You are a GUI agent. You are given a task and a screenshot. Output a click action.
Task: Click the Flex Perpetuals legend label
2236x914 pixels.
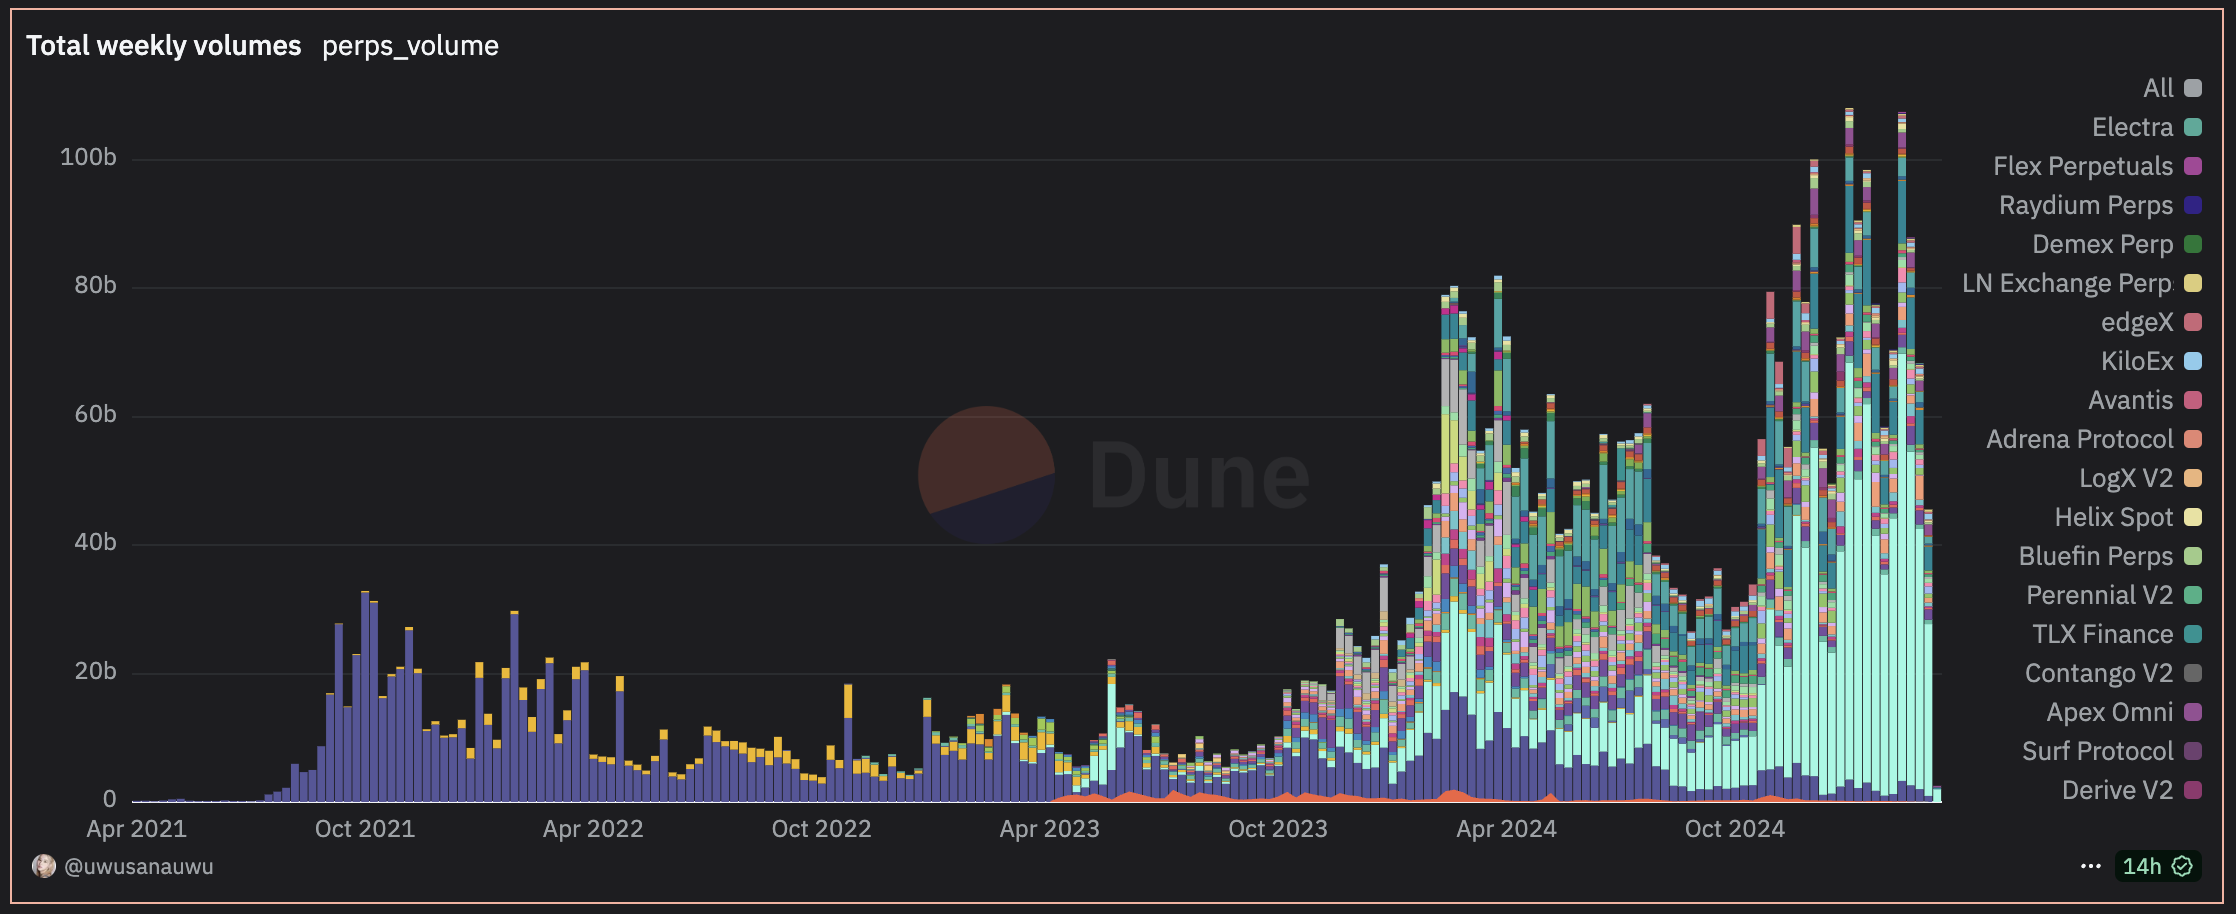tap(2083, 166)
